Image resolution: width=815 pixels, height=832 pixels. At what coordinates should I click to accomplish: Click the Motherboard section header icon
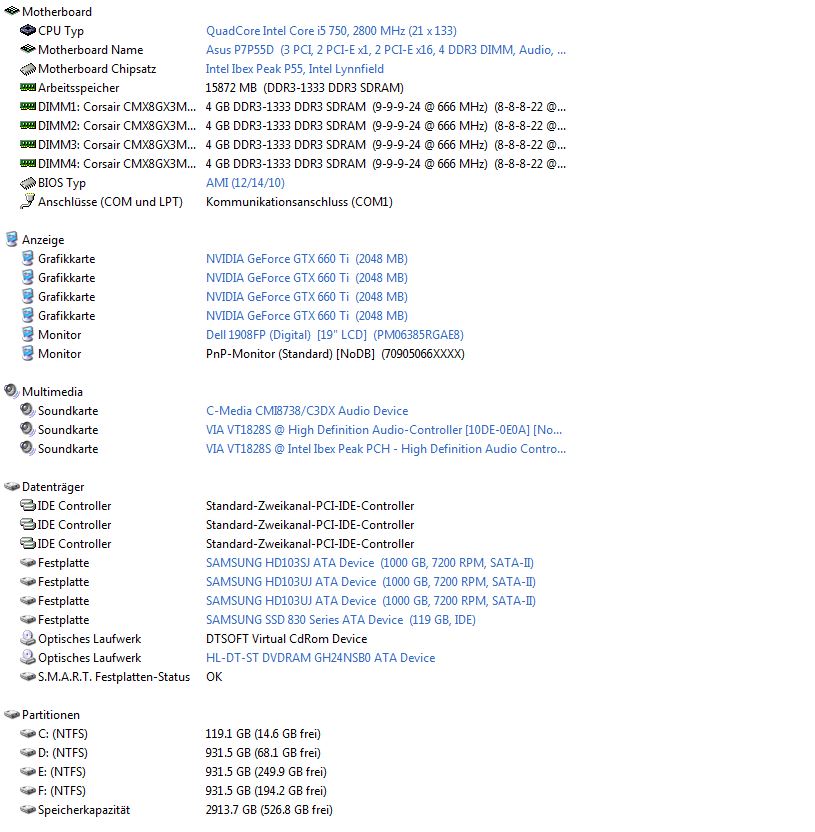pyautogui.click(x=12, y=11)
